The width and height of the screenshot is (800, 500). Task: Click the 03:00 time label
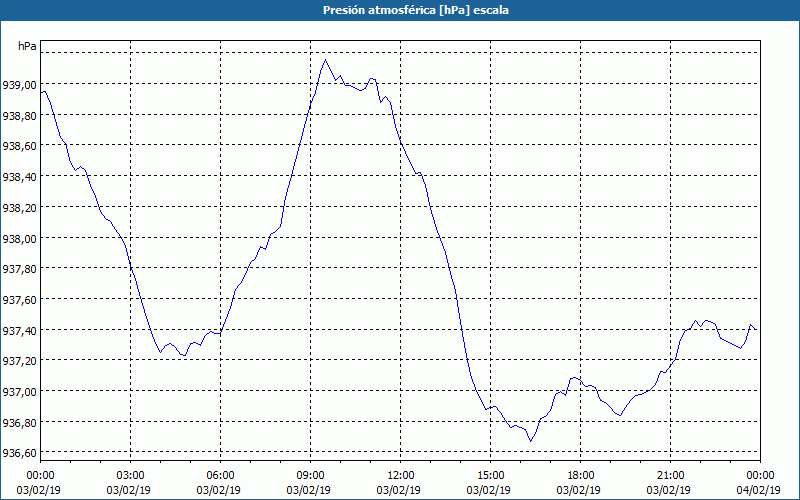[x=131, y=476]
